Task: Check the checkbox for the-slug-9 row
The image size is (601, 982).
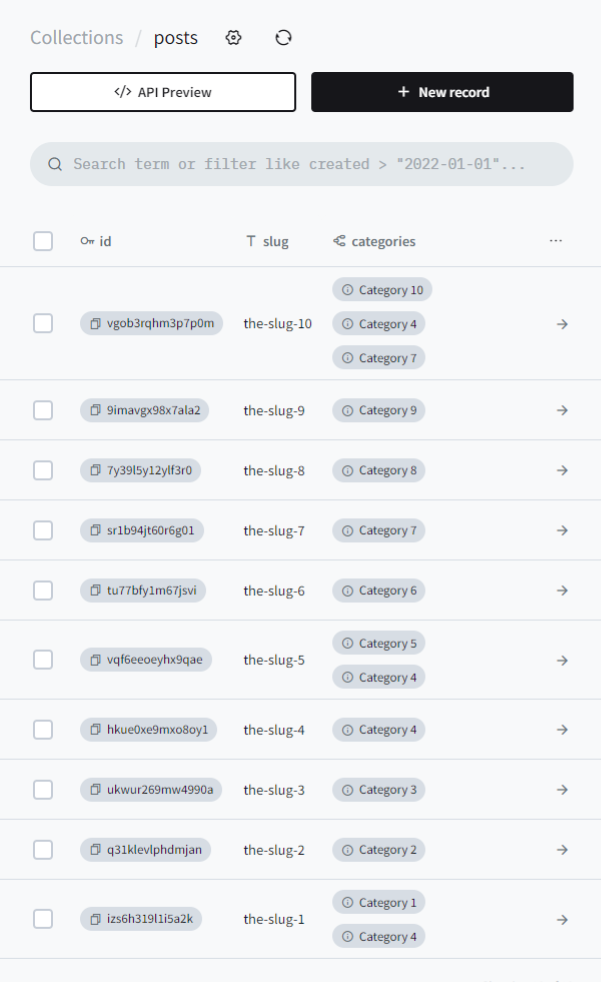Action: (43, 410)
